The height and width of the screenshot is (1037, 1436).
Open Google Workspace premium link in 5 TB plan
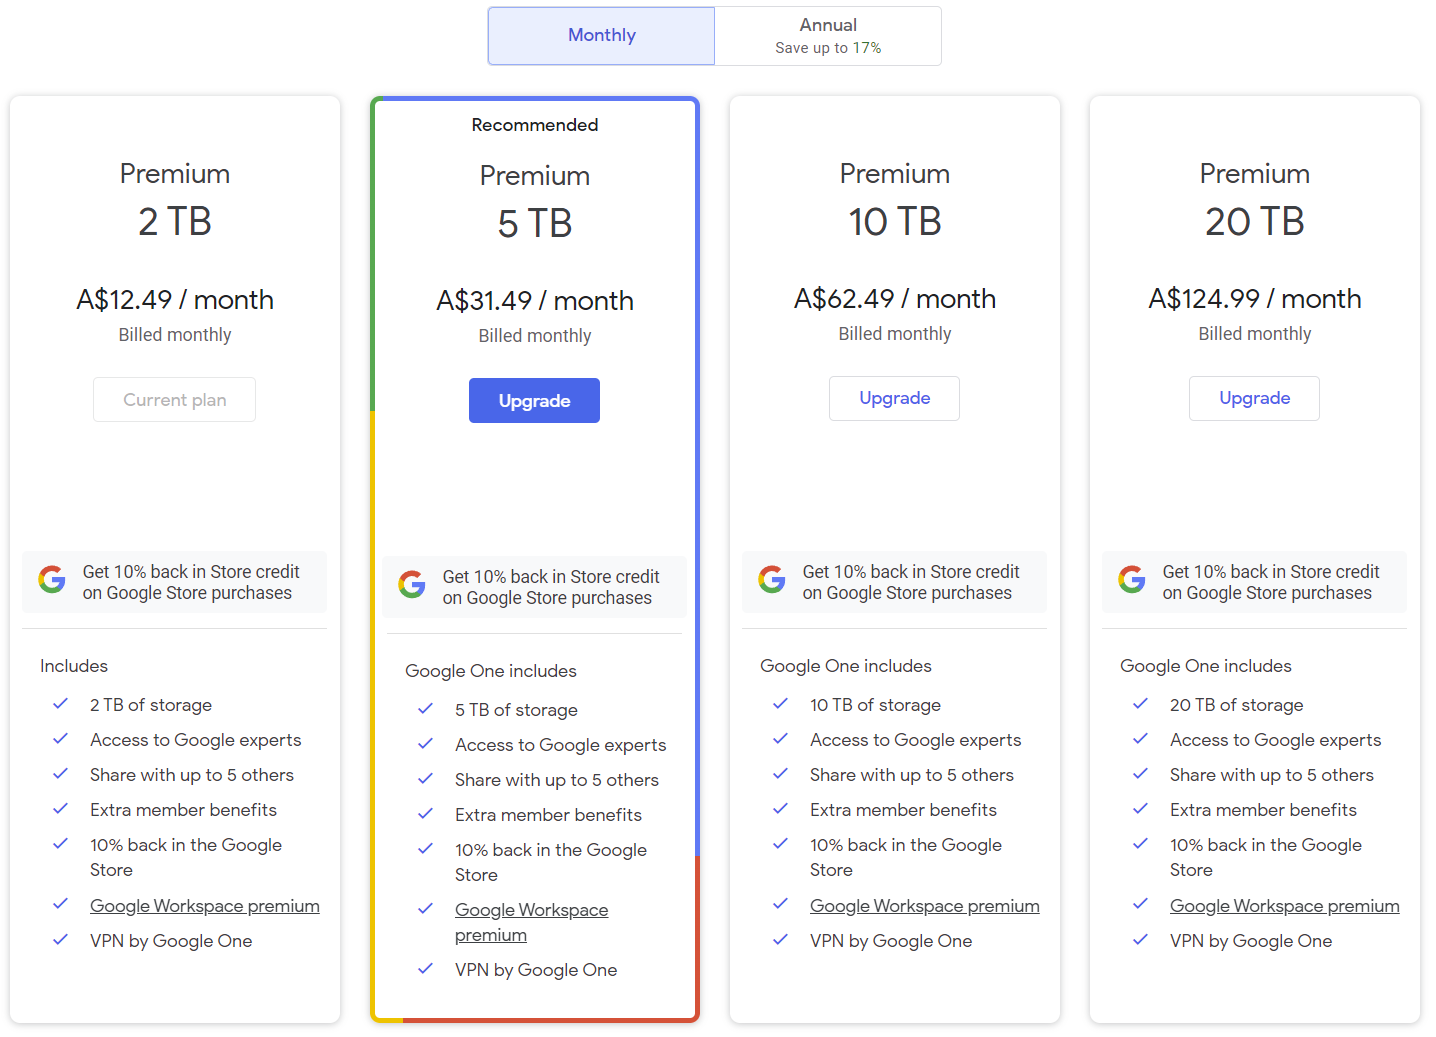(531, 911)
